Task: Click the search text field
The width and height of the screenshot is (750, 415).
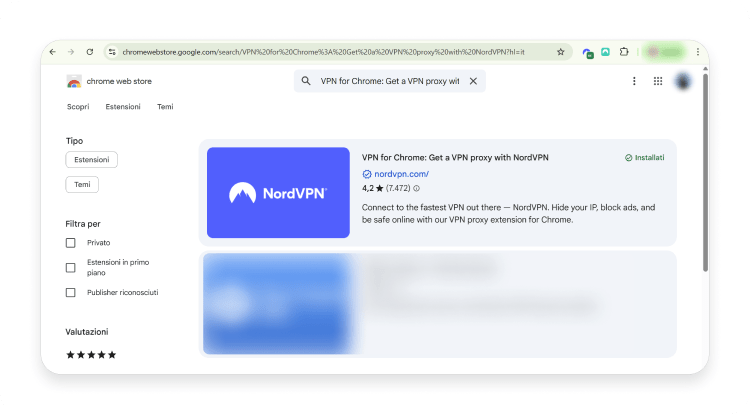Action: (390, 81)
